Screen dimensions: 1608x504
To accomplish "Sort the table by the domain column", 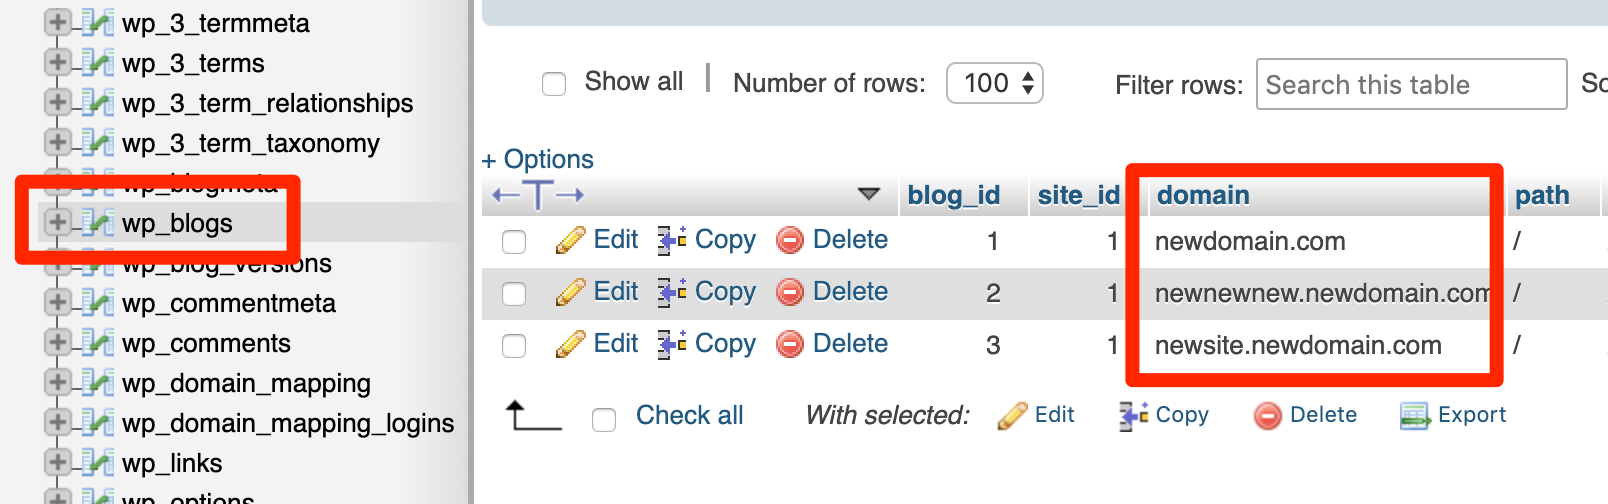I will pos(1203,195).
